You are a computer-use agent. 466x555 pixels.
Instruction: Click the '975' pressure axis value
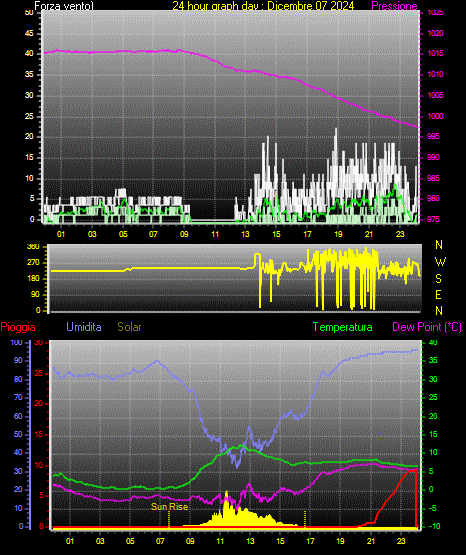tap(433, 219)
